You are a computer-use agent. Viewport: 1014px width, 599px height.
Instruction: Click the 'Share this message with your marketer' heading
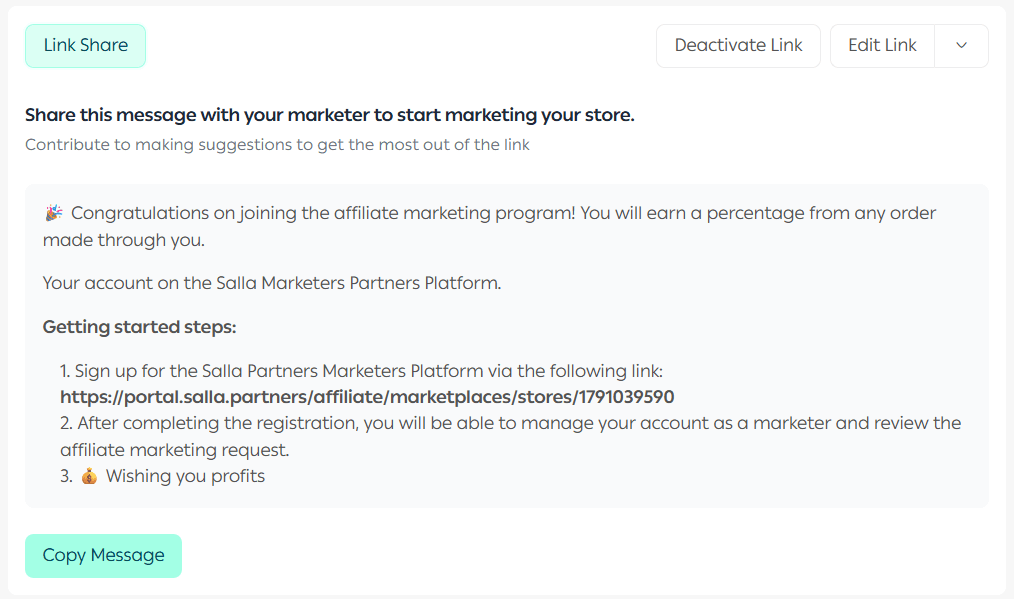click(x=329, y=115)
